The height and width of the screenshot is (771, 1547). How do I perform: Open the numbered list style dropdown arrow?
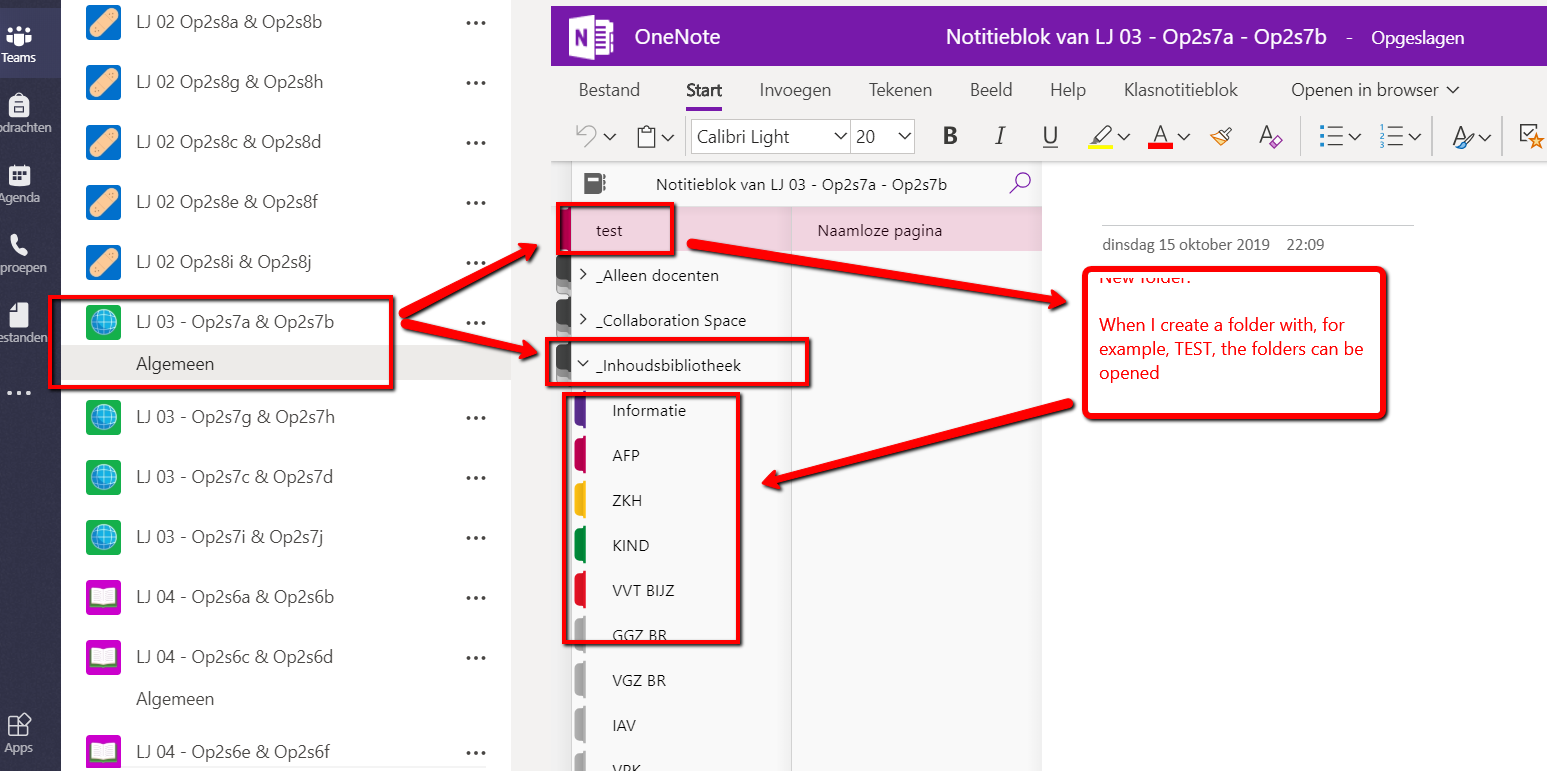pos(1415,138)
